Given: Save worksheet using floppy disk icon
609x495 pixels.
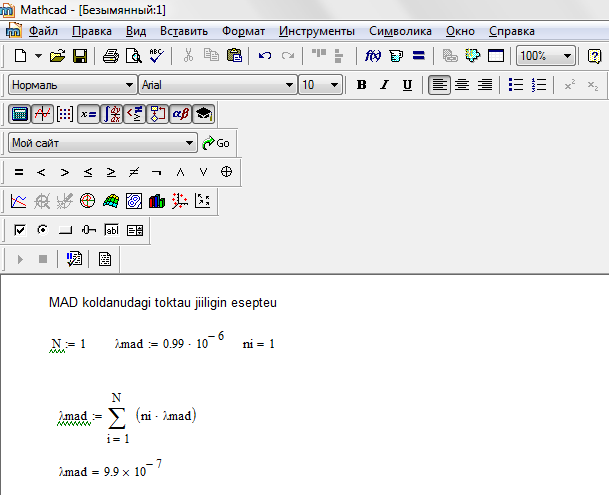Looking at the screenshot, I should (x=80, y=56).
